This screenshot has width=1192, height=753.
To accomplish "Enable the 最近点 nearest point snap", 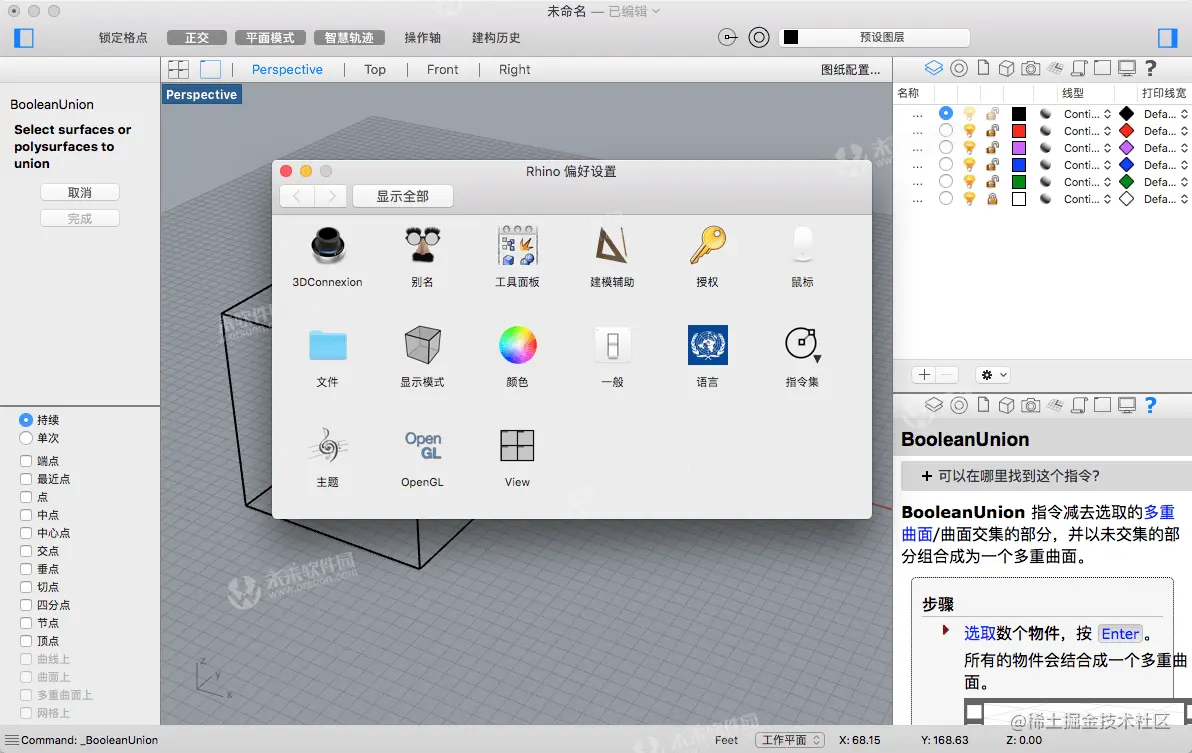I will click(26, 479).
